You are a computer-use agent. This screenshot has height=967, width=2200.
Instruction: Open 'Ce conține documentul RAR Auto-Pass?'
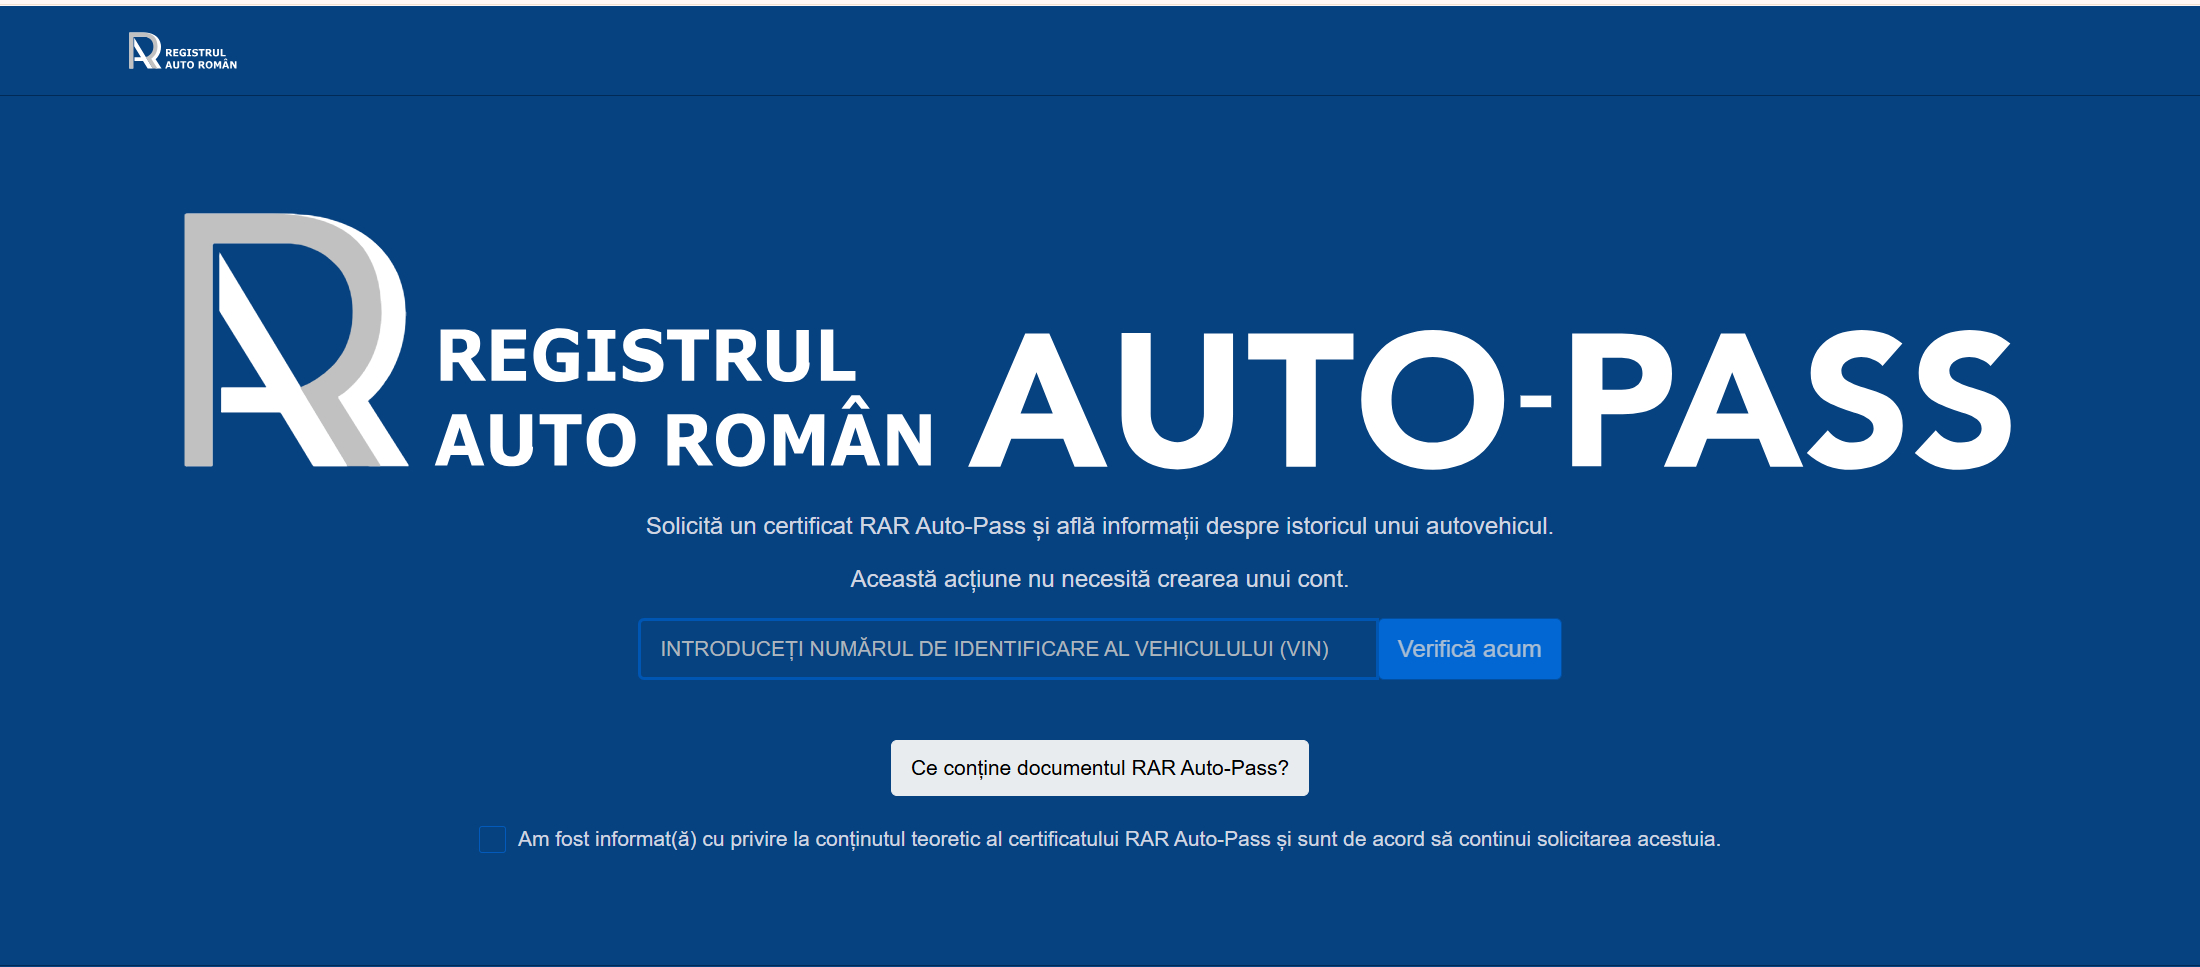pos(1099,768)
